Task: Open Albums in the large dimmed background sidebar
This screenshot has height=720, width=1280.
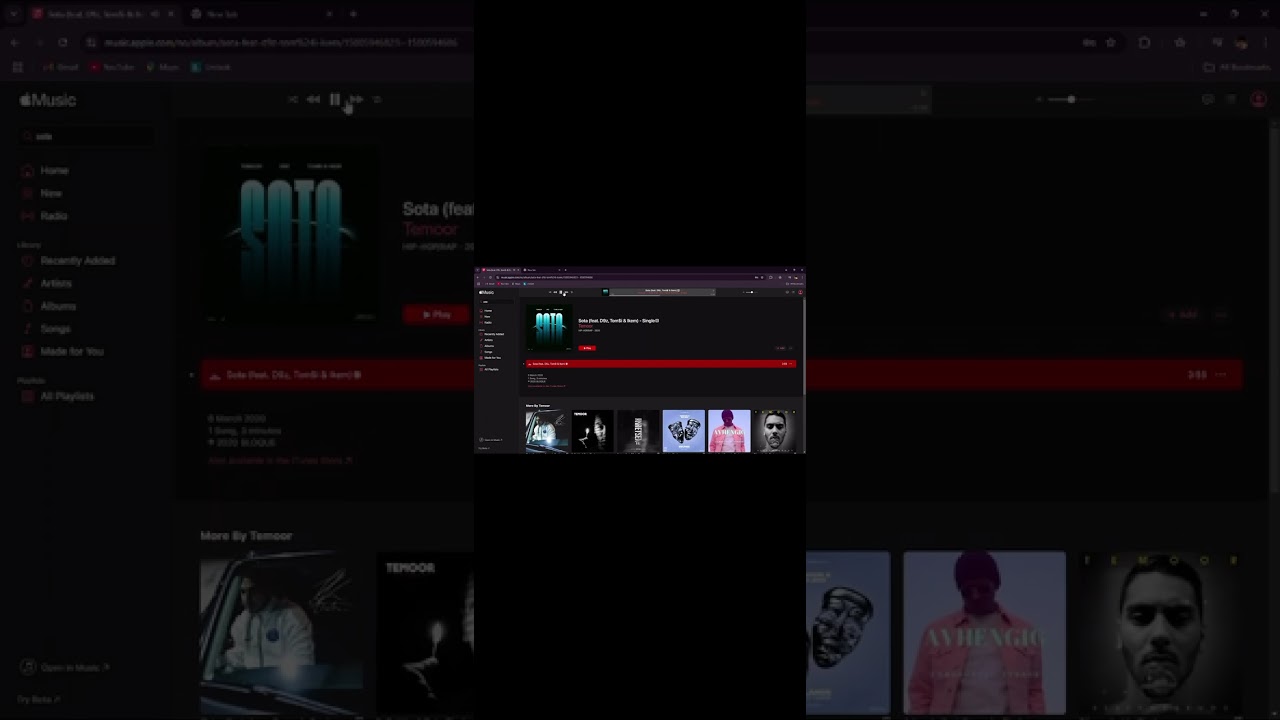Action: pos(49,306)
